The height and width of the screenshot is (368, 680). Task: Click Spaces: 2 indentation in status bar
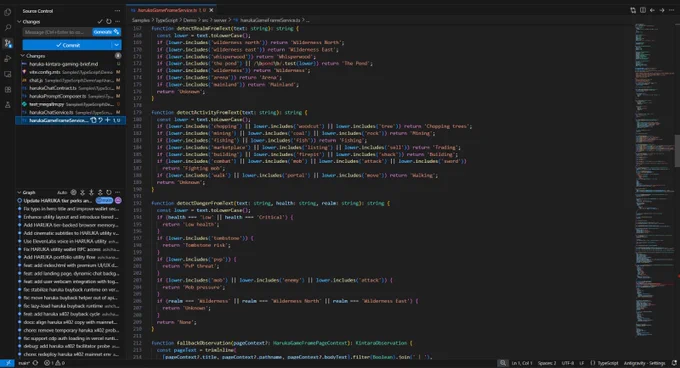pos(547,363)
